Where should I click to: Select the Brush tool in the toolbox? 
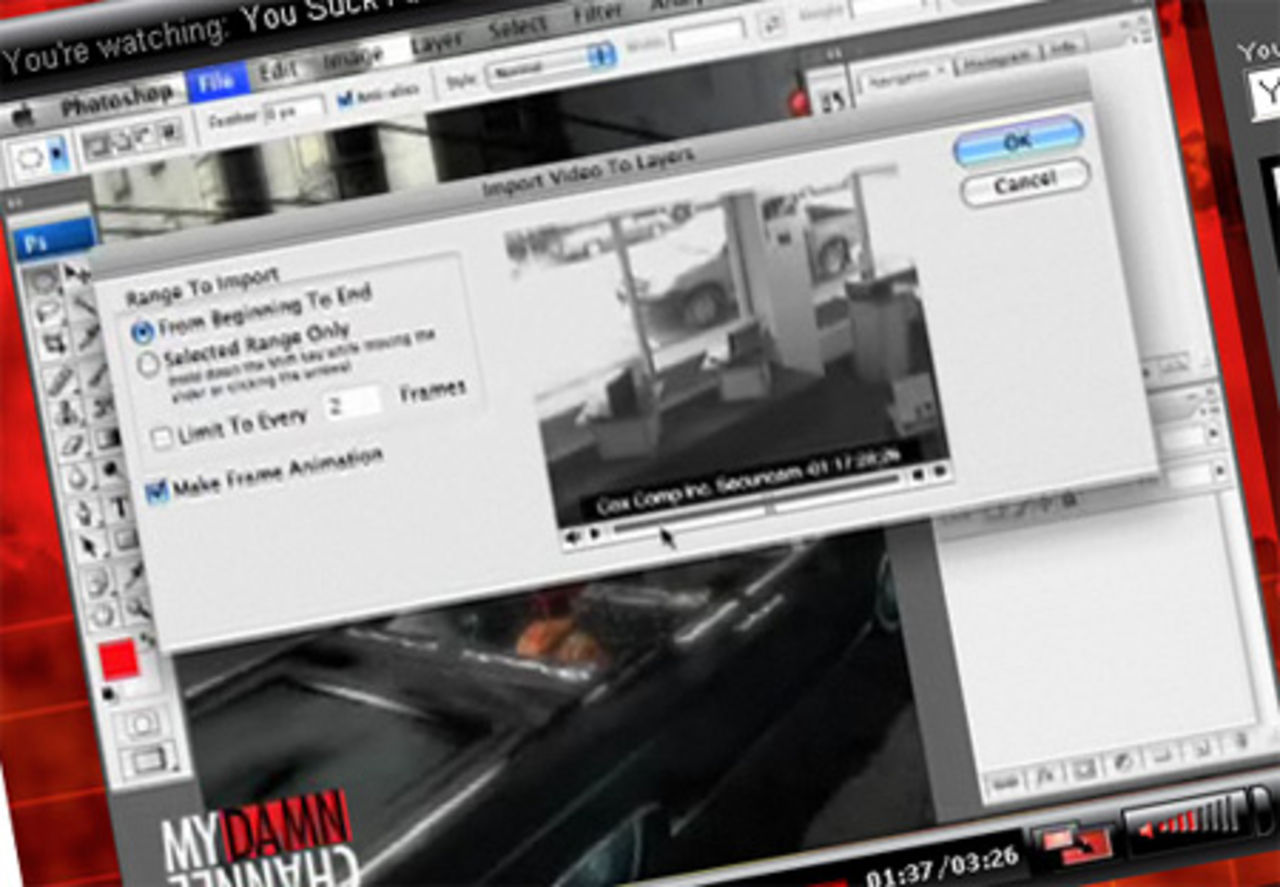[x=97, y=374]
